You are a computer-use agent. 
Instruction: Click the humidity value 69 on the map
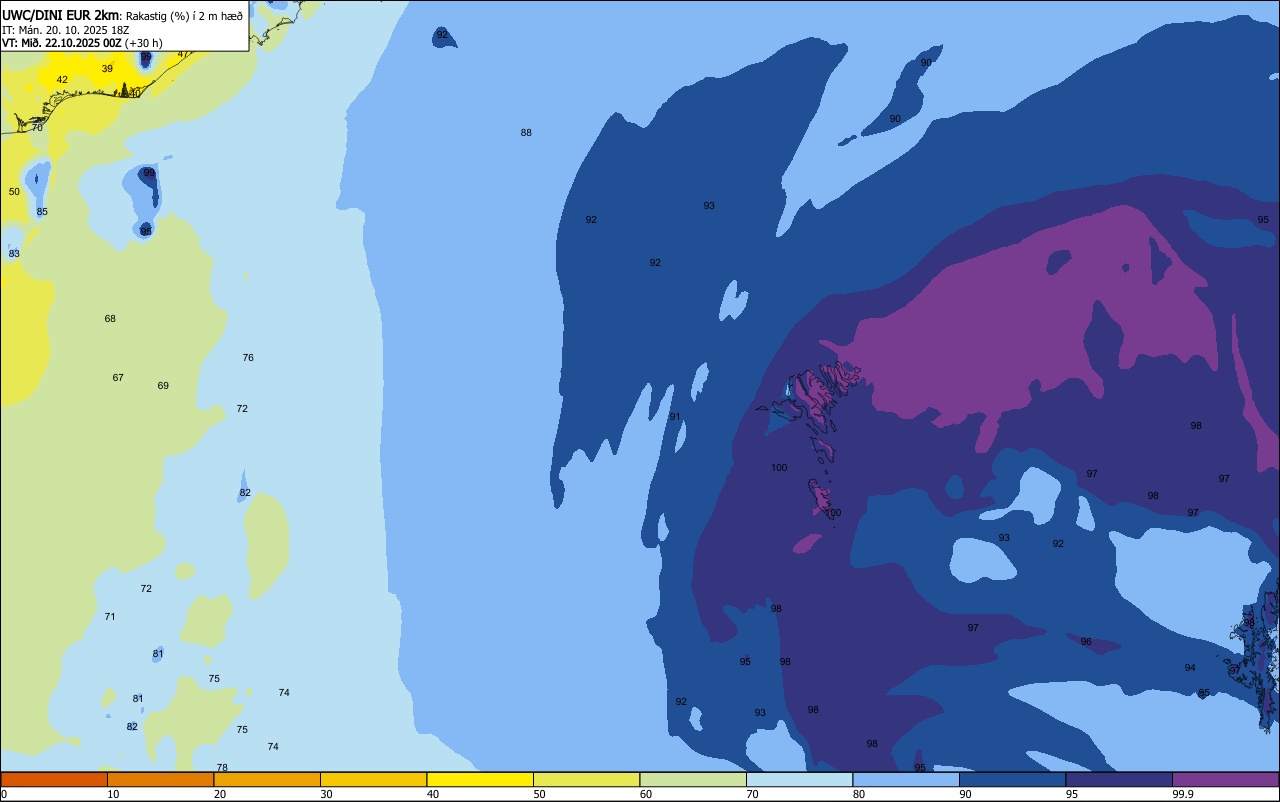point(163,386)
